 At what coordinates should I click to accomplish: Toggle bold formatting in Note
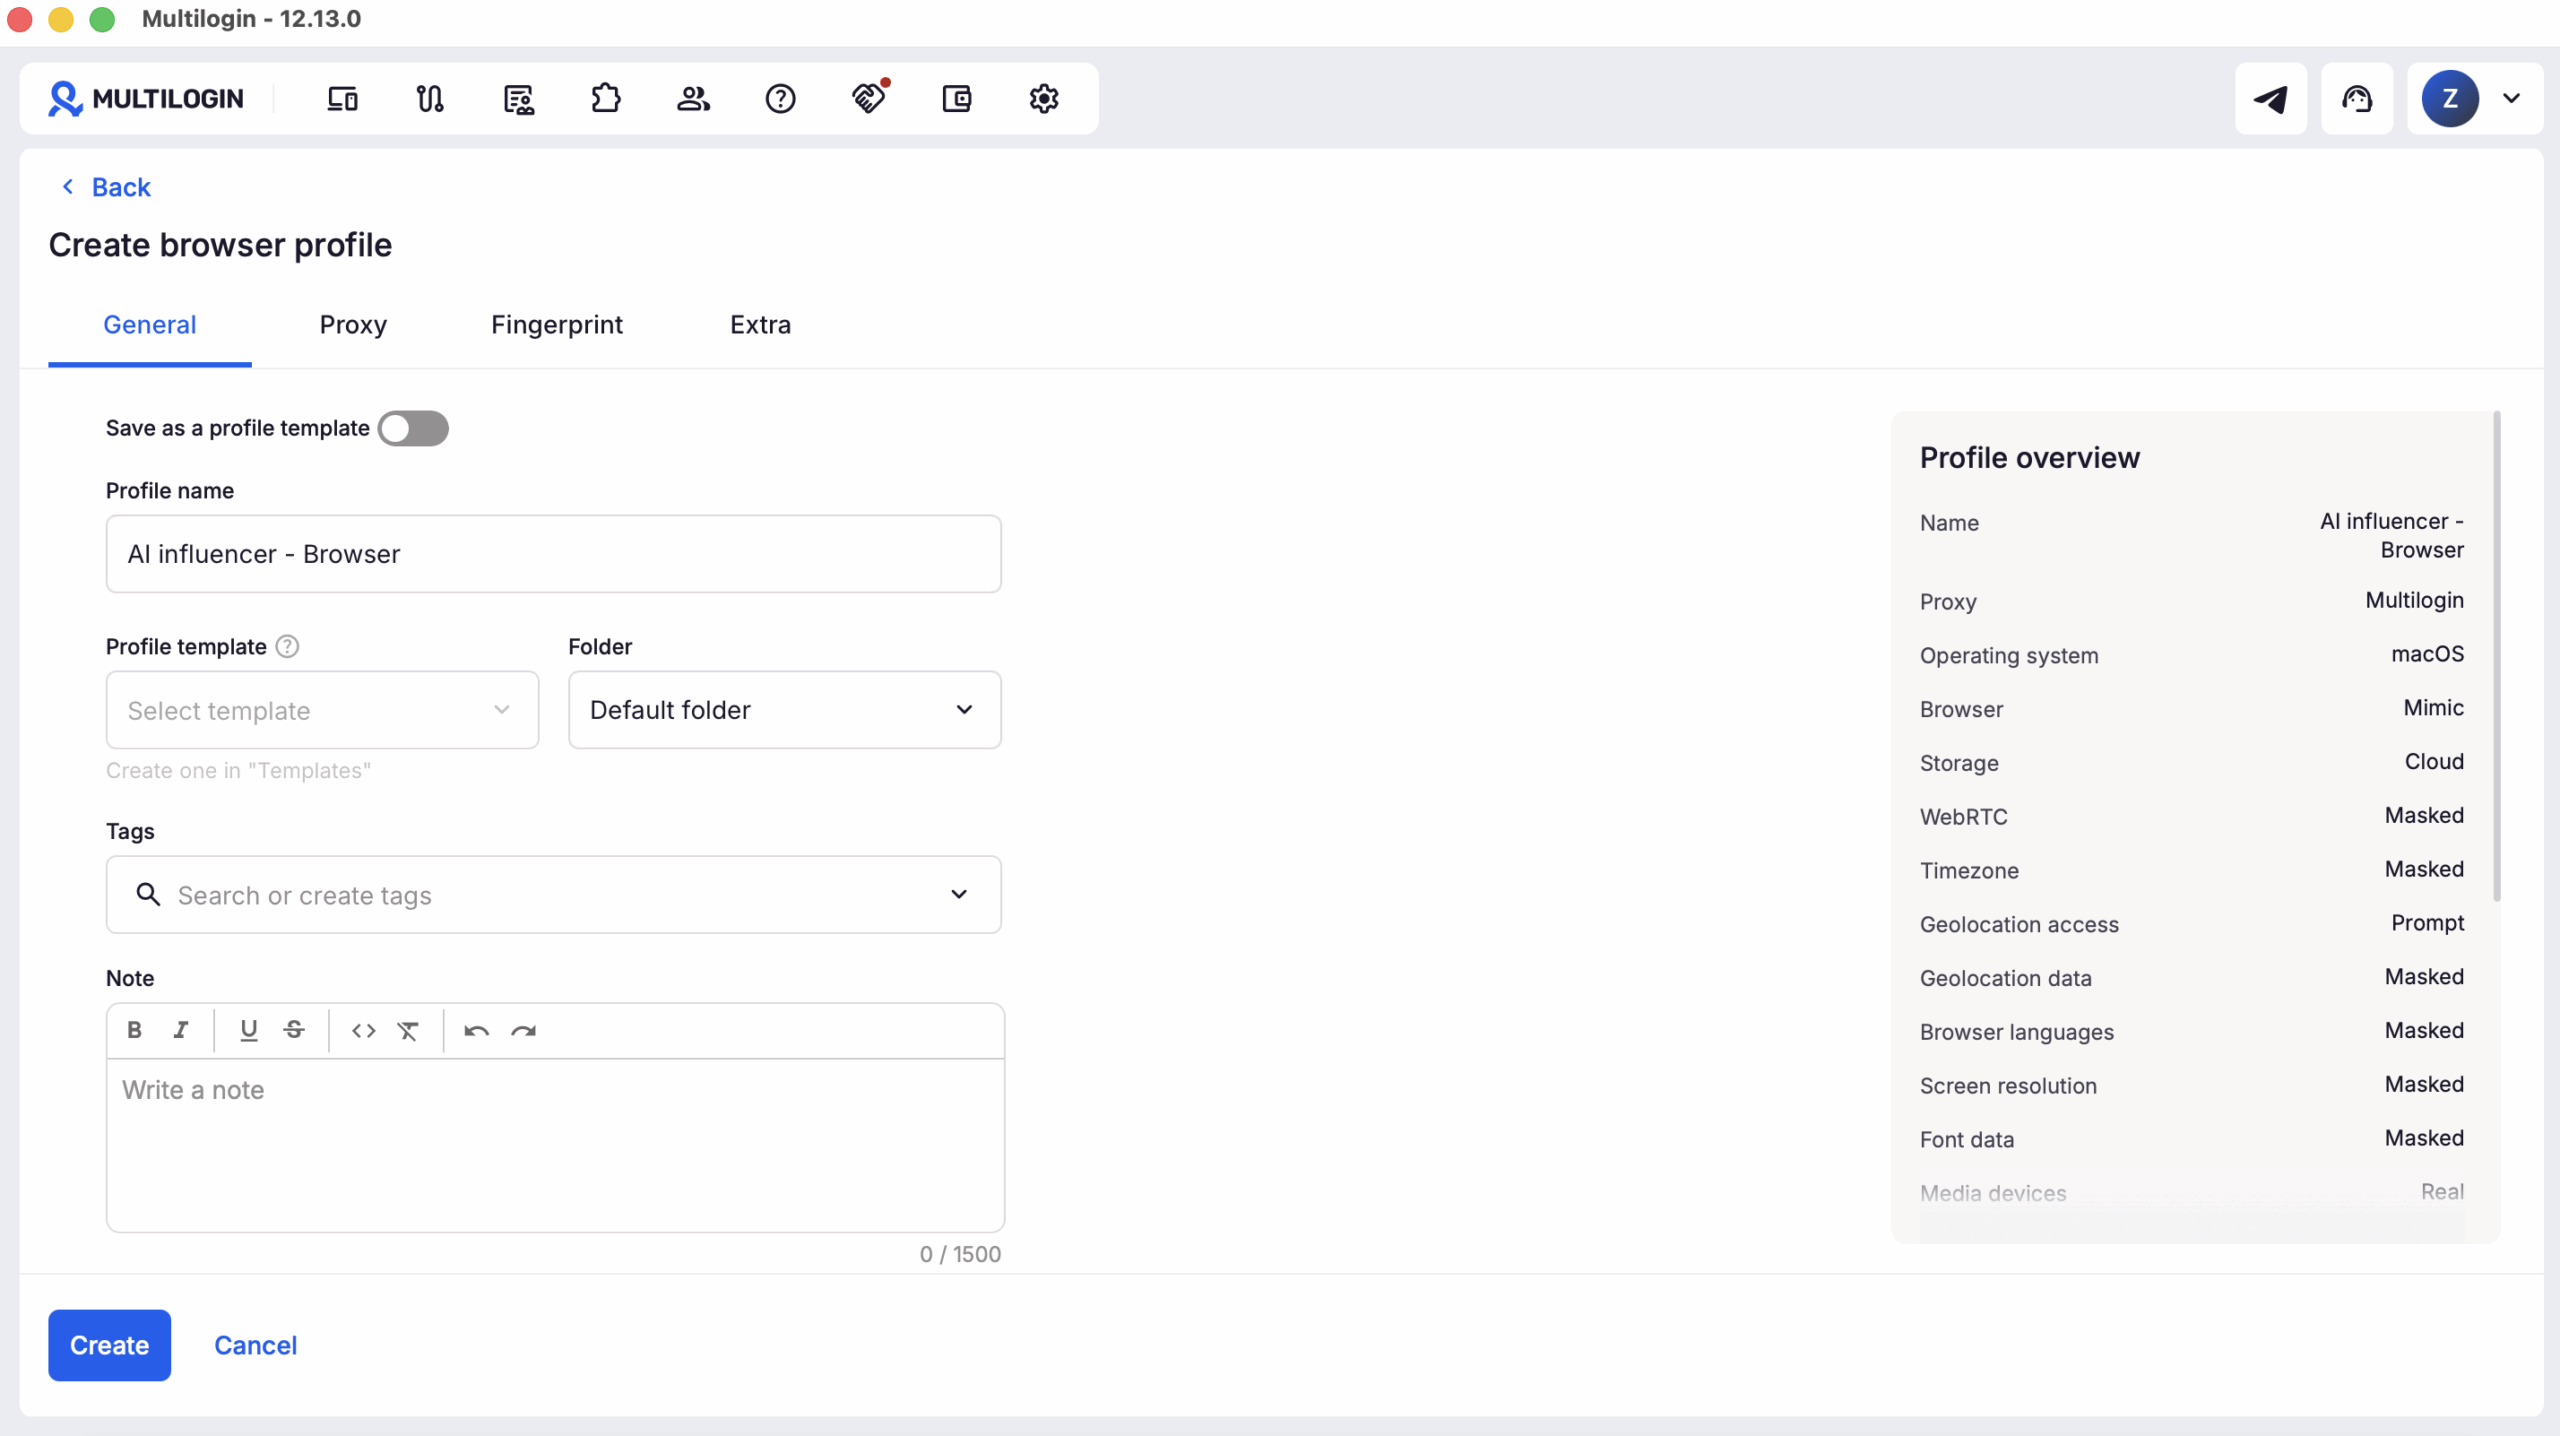click(134, 1030)
